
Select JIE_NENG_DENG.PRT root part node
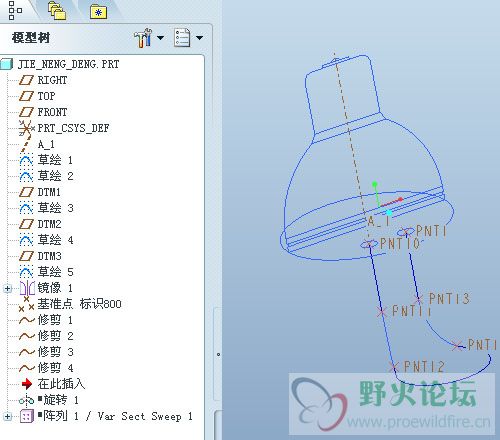pyautogui.click(x=68, y=64)
